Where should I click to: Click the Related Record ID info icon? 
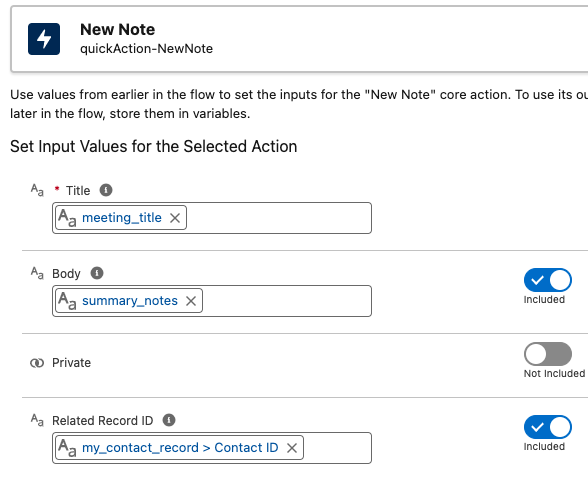point(169,420)
